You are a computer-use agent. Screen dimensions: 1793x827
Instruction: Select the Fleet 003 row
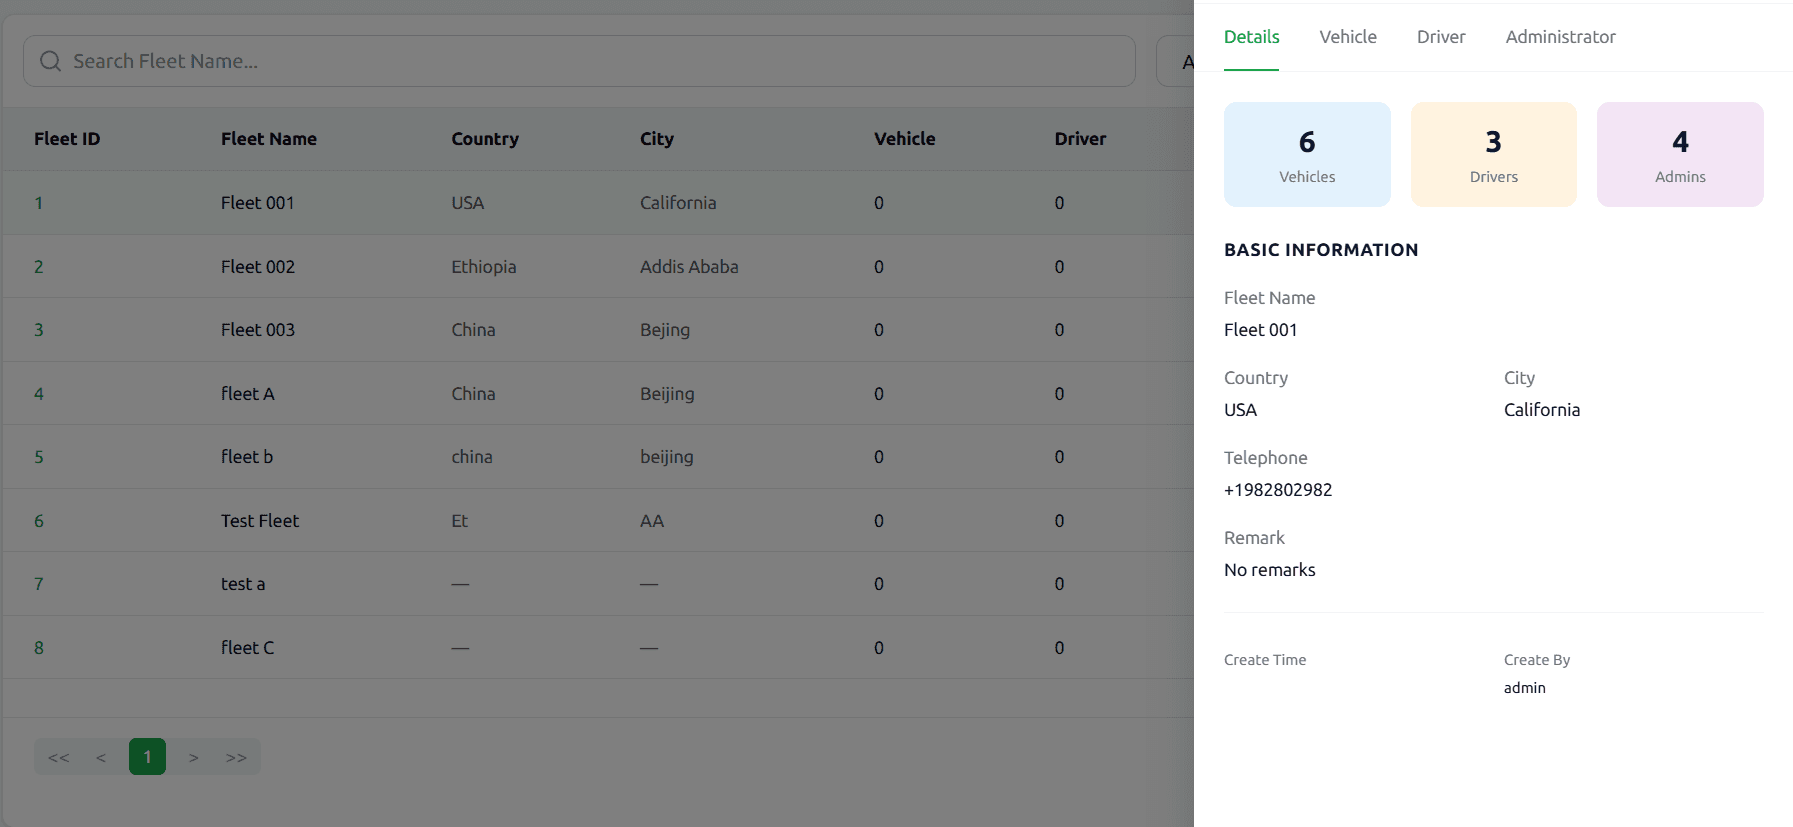(x=258, y=330)
